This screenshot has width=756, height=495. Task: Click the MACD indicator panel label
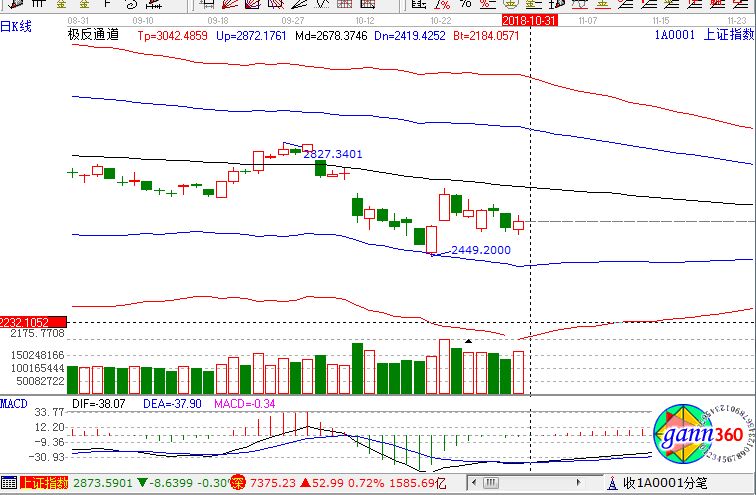[x=14, y=403]
